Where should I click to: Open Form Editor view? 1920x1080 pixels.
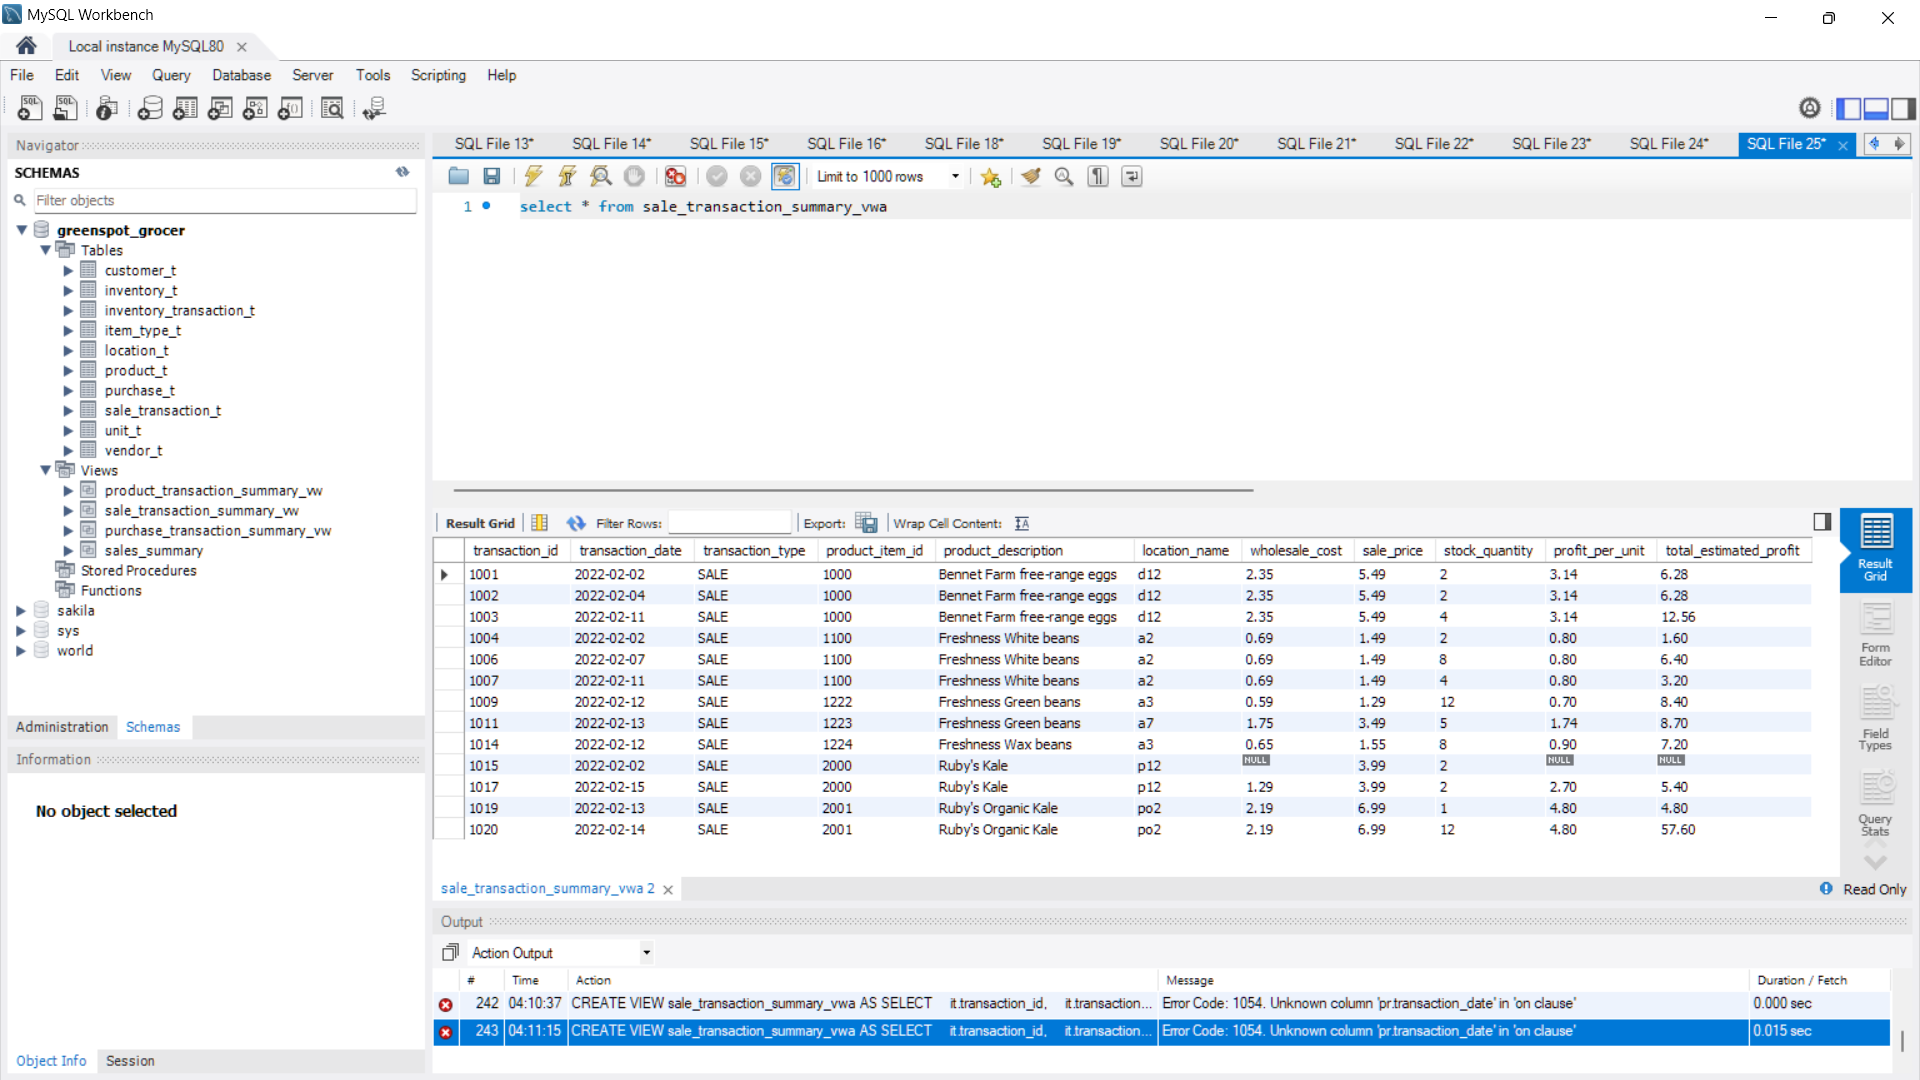tap(1876, 635)
